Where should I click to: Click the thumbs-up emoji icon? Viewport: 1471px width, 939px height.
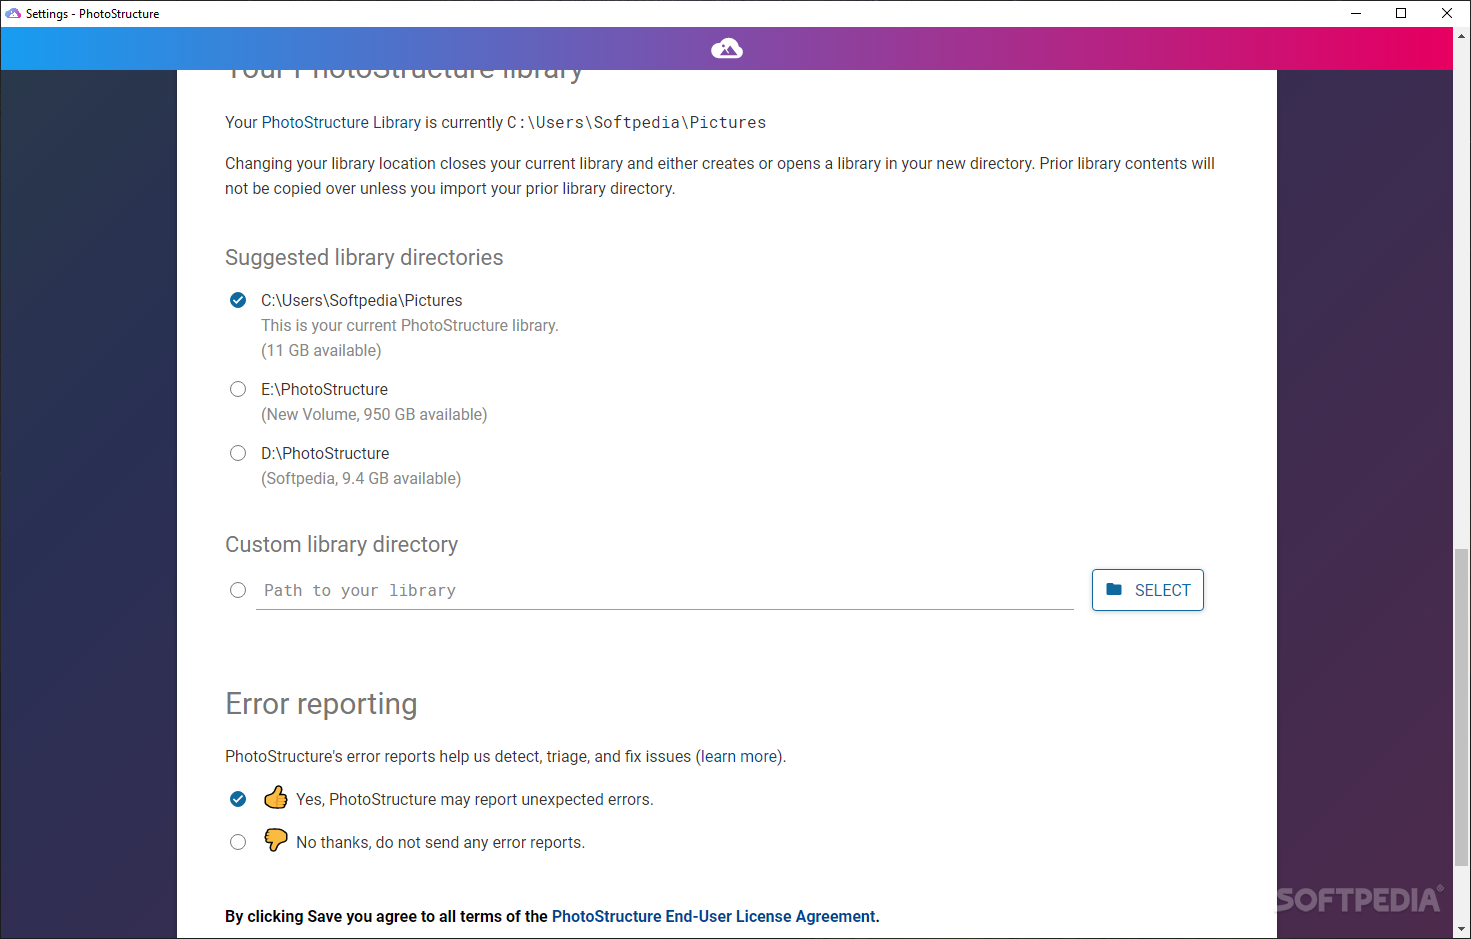275,797
